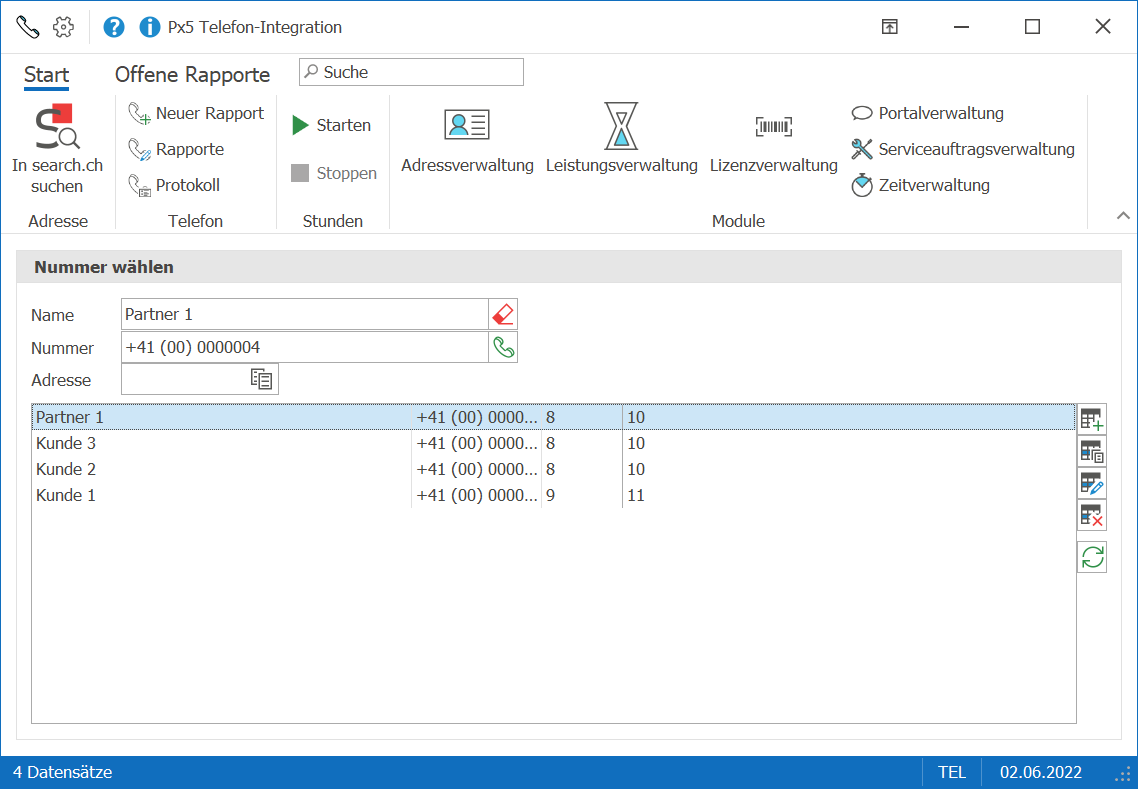Viewport: 1138px width, 789px height.
Task: Refresh the list with green arrows icon
Action: pyautogui.click(x=1092, y=557)
